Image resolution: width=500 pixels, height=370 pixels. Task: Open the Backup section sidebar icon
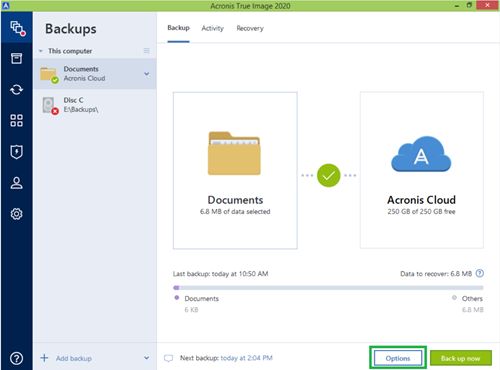click(x=17, y=28)
